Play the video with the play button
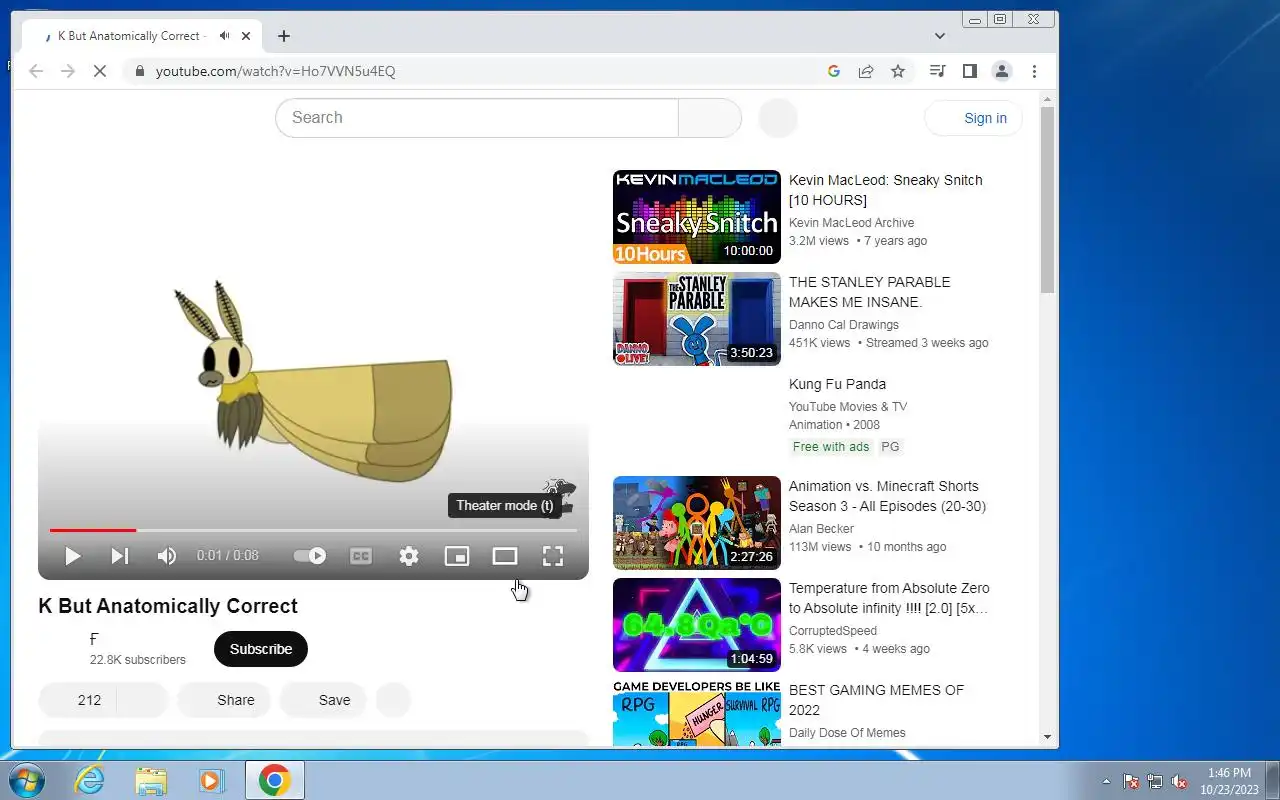The image size is (1280, 800). 72,556
